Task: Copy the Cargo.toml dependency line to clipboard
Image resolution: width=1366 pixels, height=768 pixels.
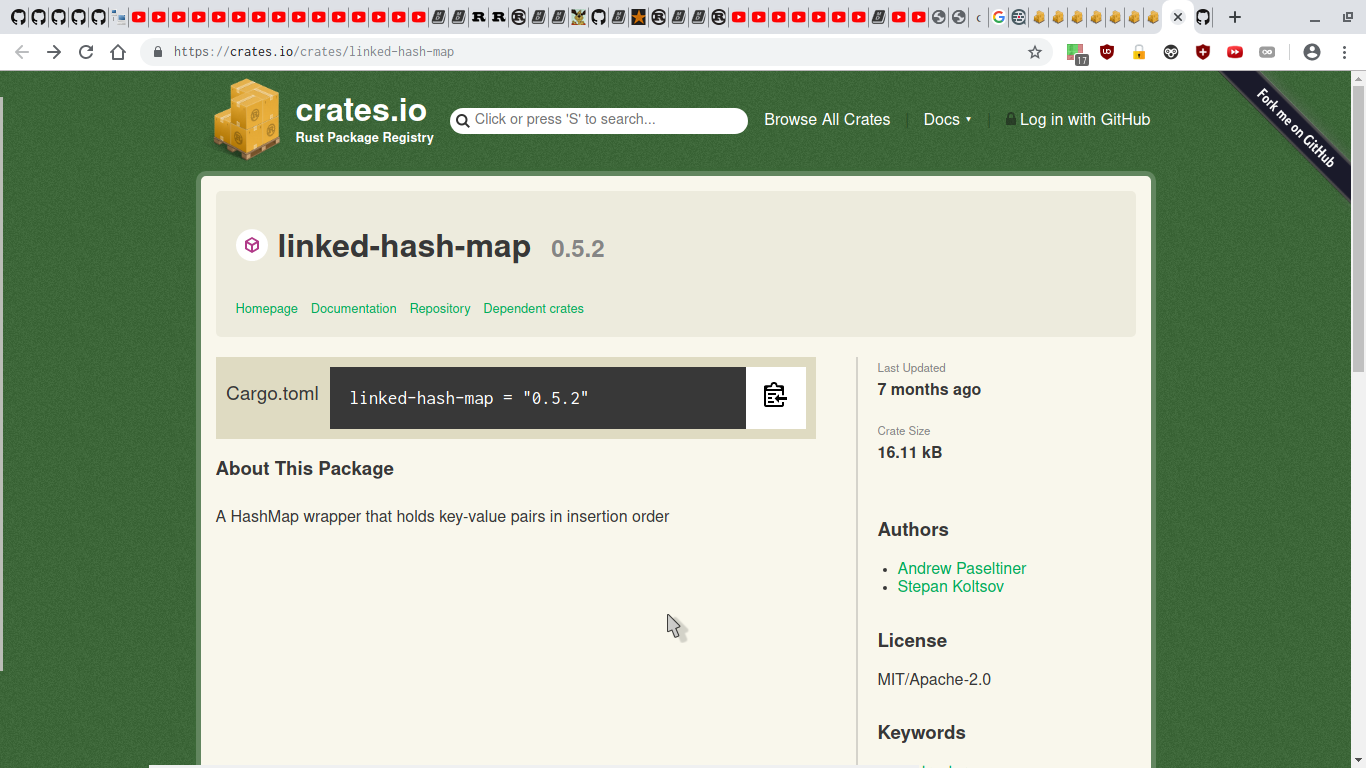Action: 775,397
